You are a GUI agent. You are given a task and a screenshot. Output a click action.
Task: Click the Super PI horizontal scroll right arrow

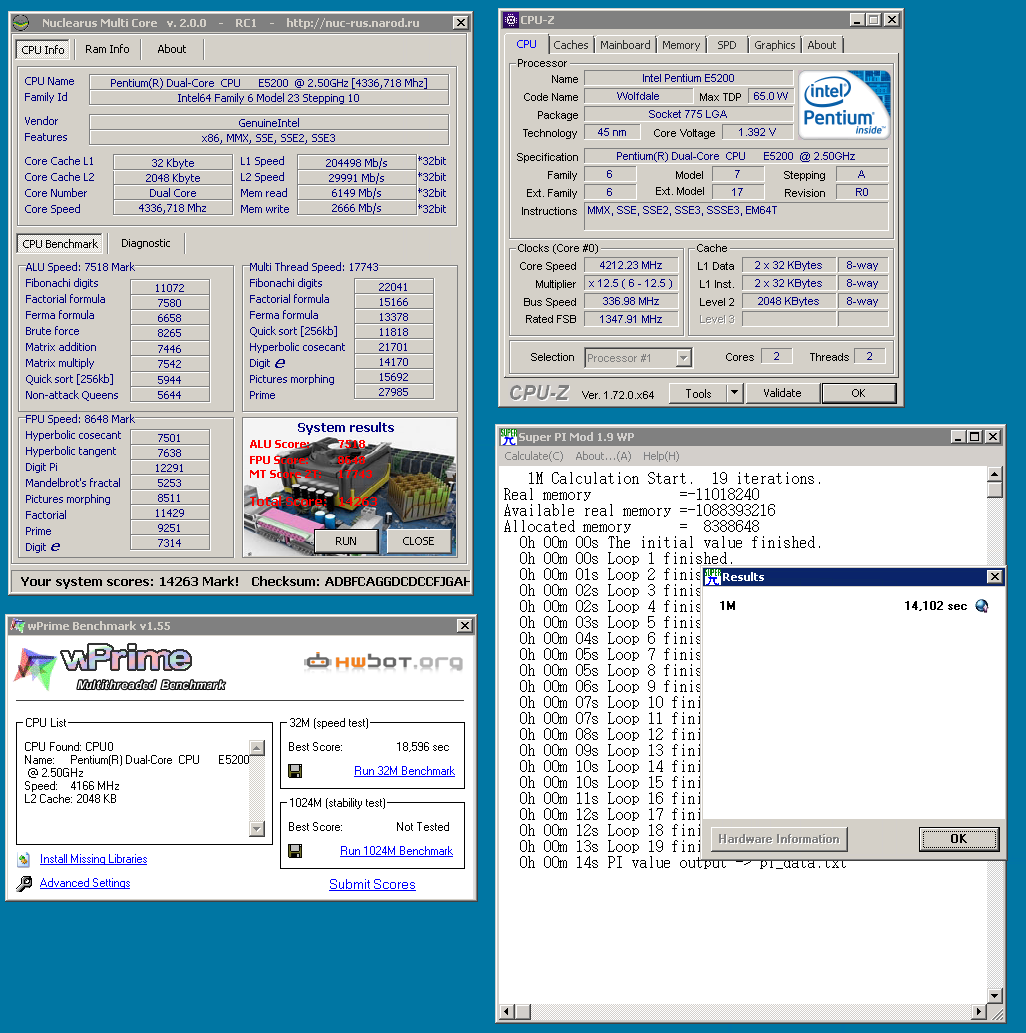pos(979,1011)
